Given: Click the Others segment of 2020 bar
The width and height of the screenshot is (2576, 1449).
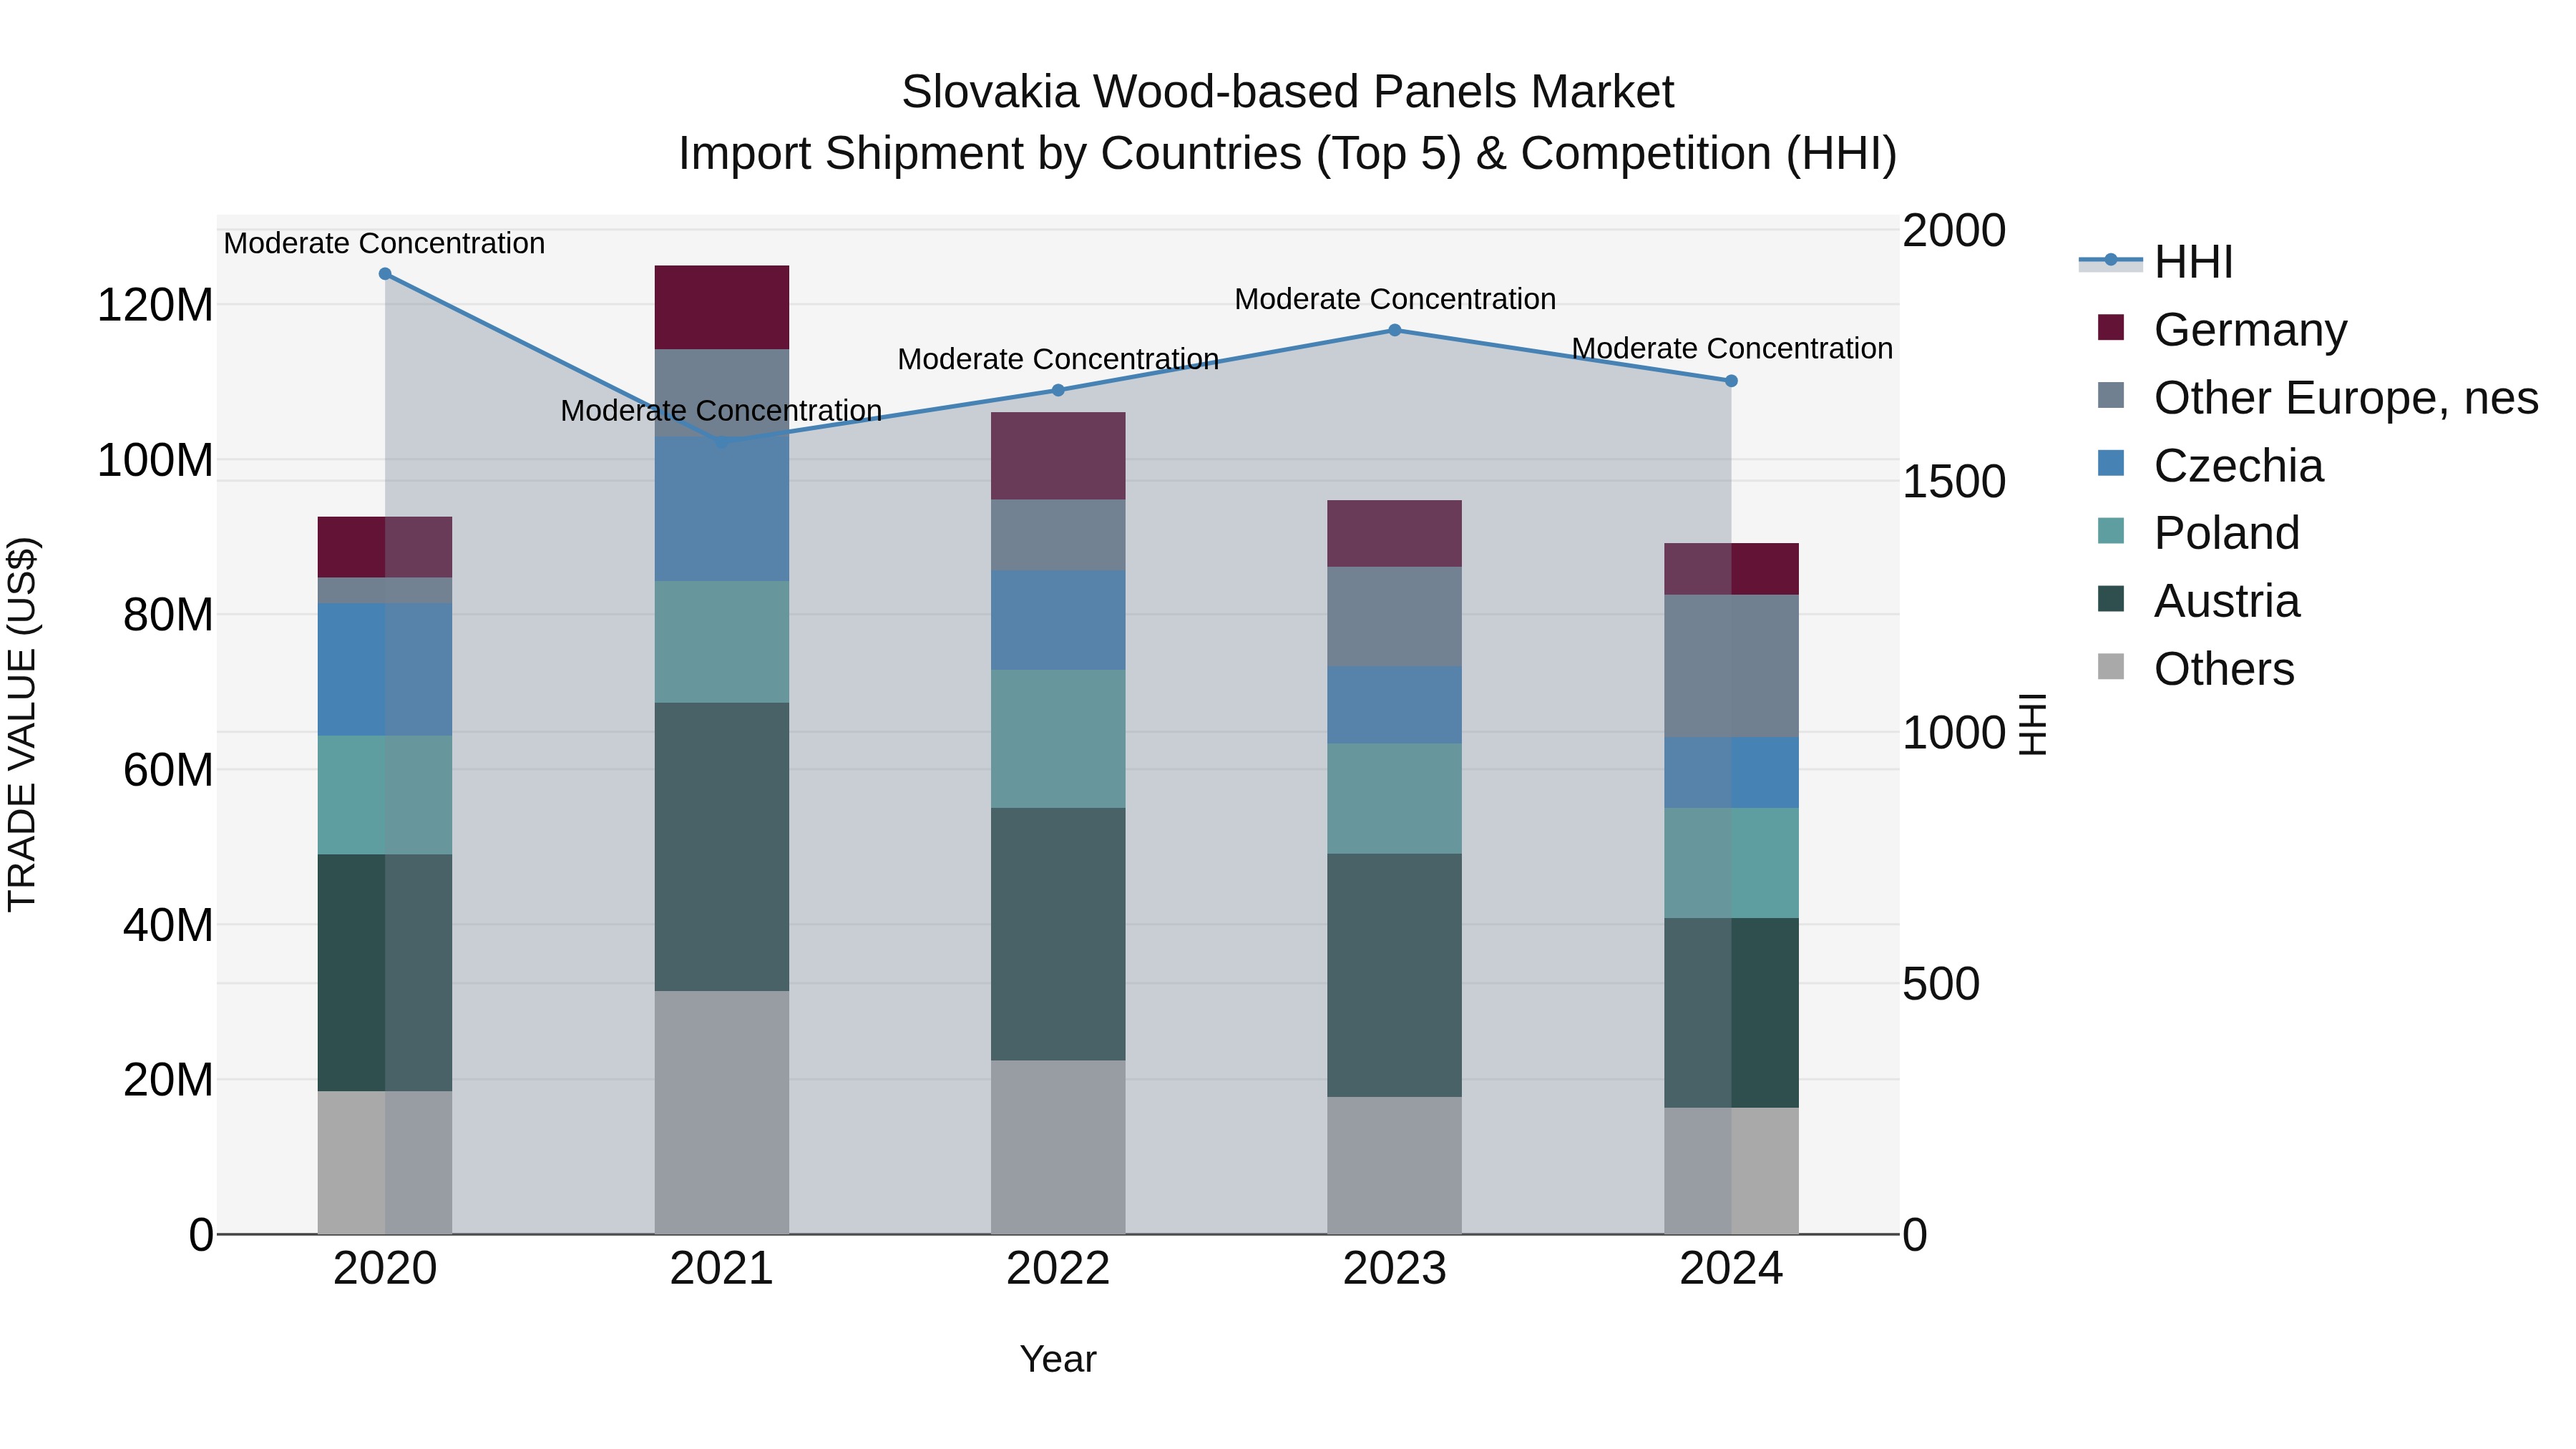Looking at the screenshot, I should click(385, 1163).
